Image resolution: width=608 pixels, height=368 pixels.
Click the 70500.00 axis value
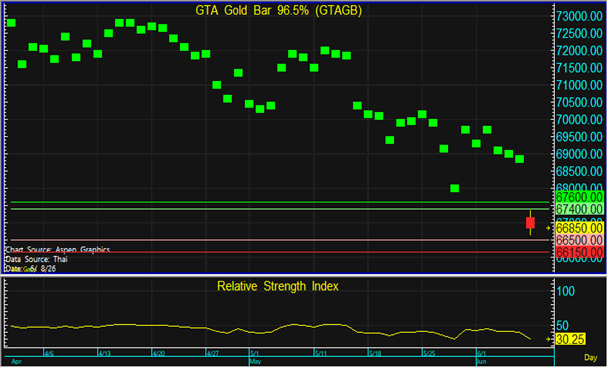tap(579, 103)
